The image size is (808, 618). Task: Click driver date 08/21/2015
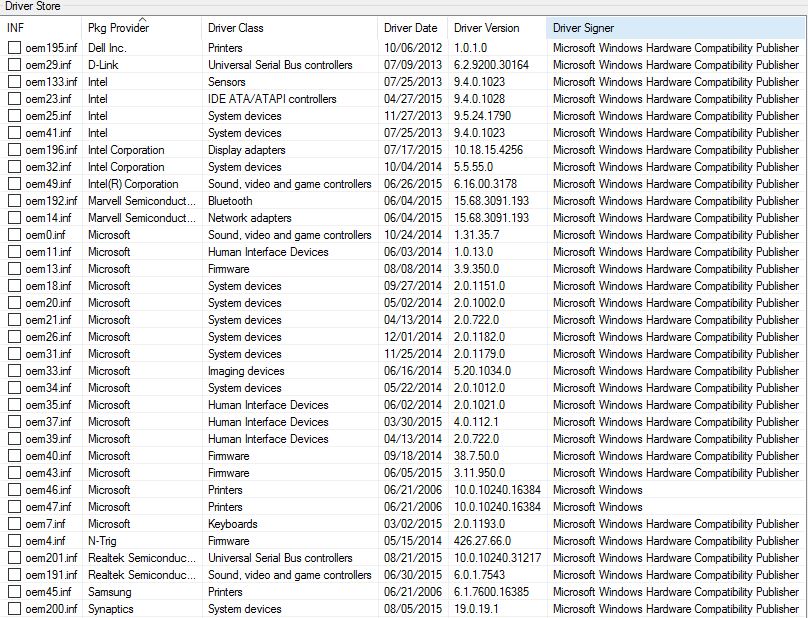pyautogui.click(x=413, y=558)
